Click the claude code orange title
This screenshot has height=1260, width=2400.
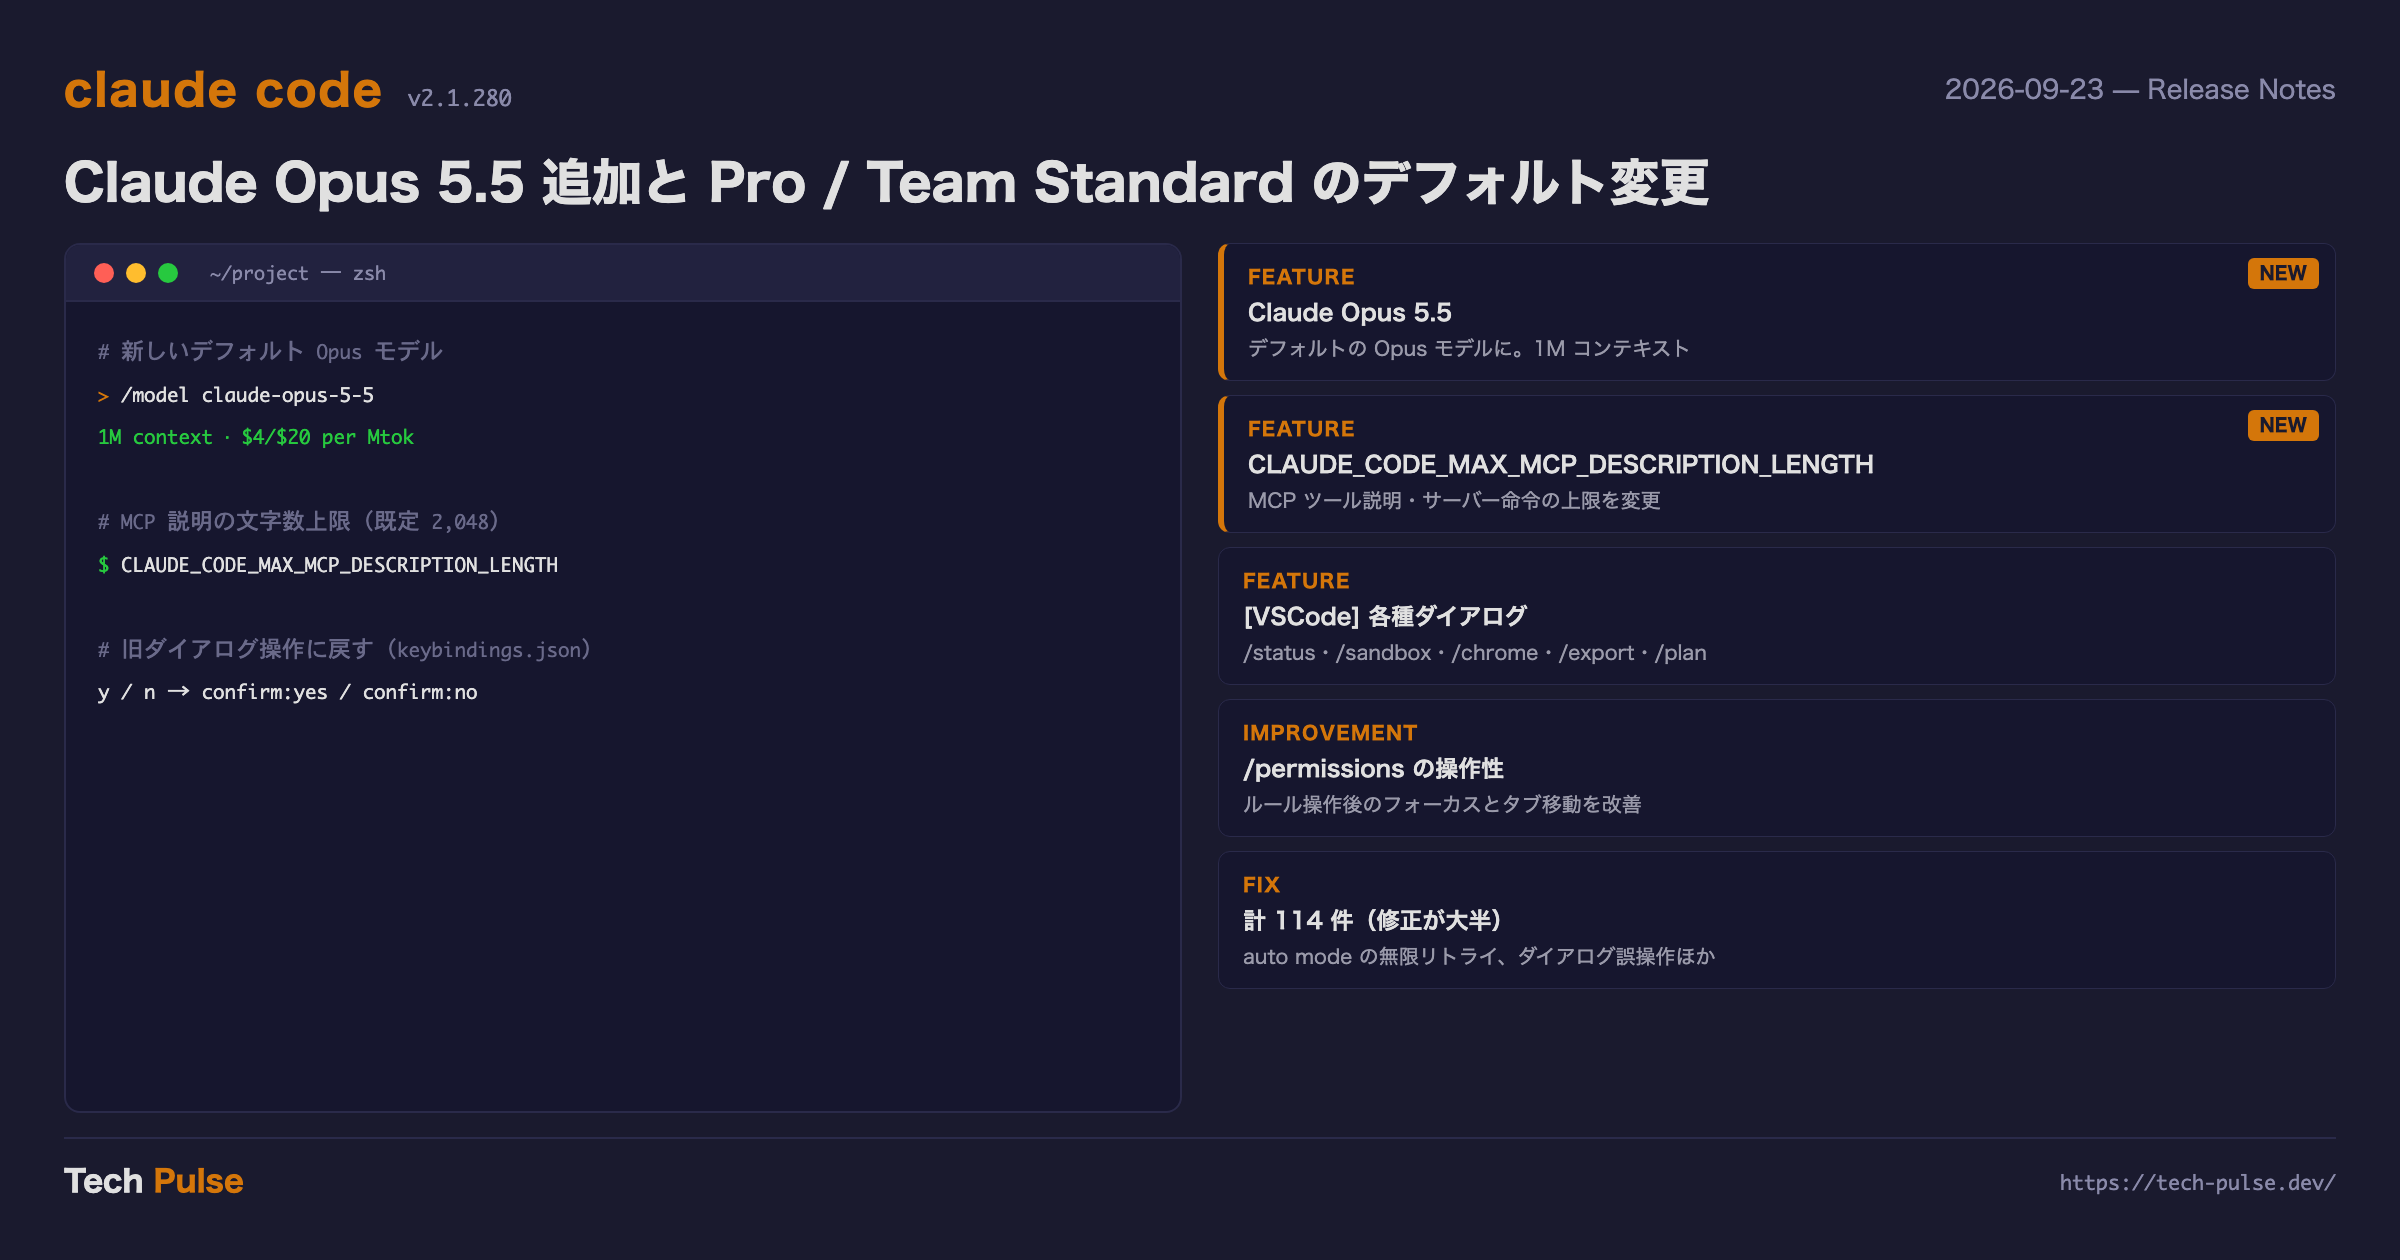pos(223,90)
